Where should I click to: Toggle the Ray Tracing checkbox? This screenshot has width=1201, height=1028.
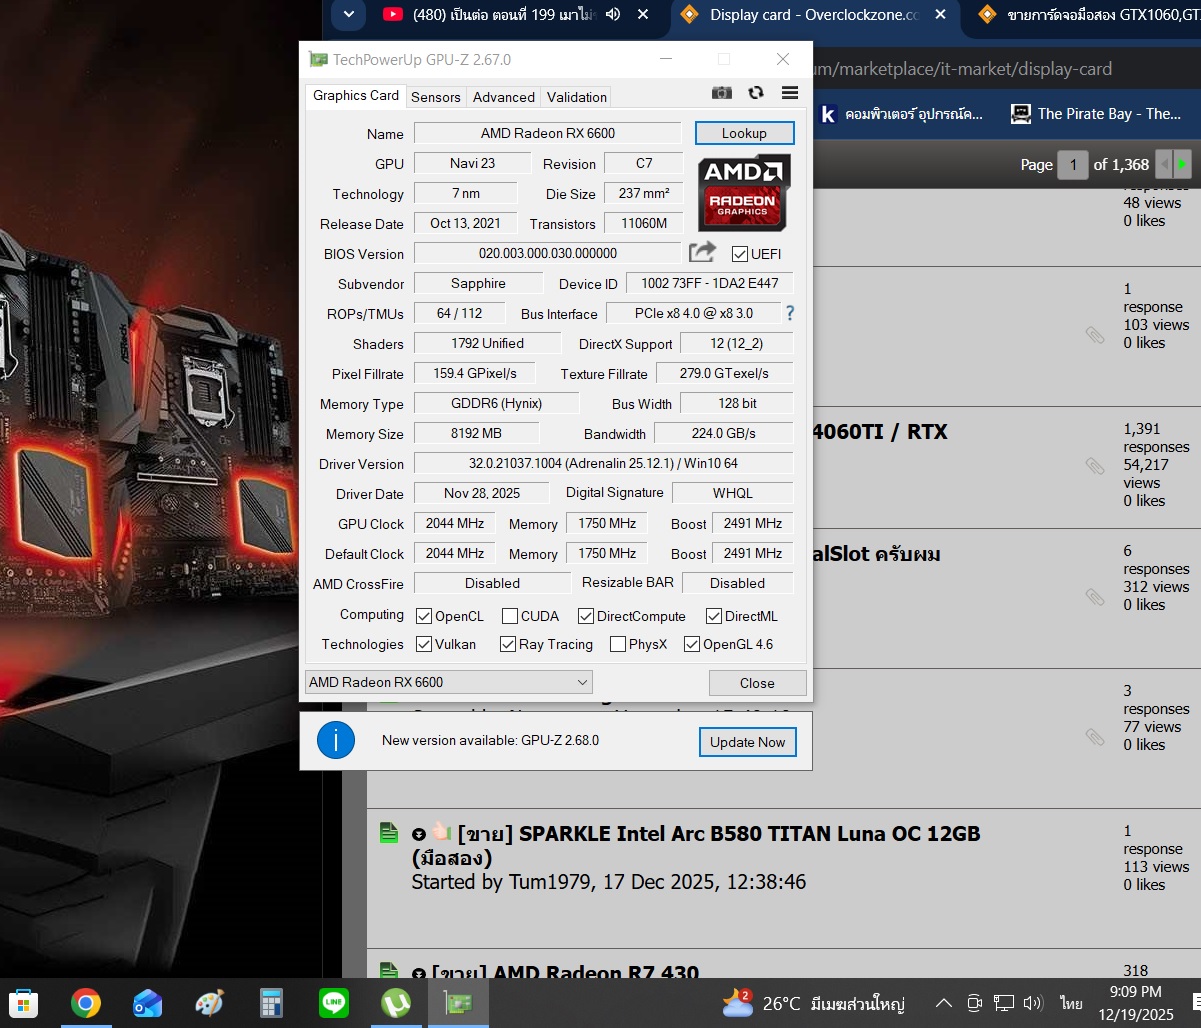508,644
